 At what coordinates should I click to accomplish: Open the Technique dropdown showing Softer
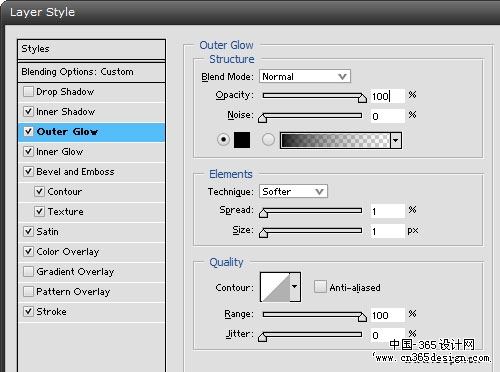[x=293, y=191]
